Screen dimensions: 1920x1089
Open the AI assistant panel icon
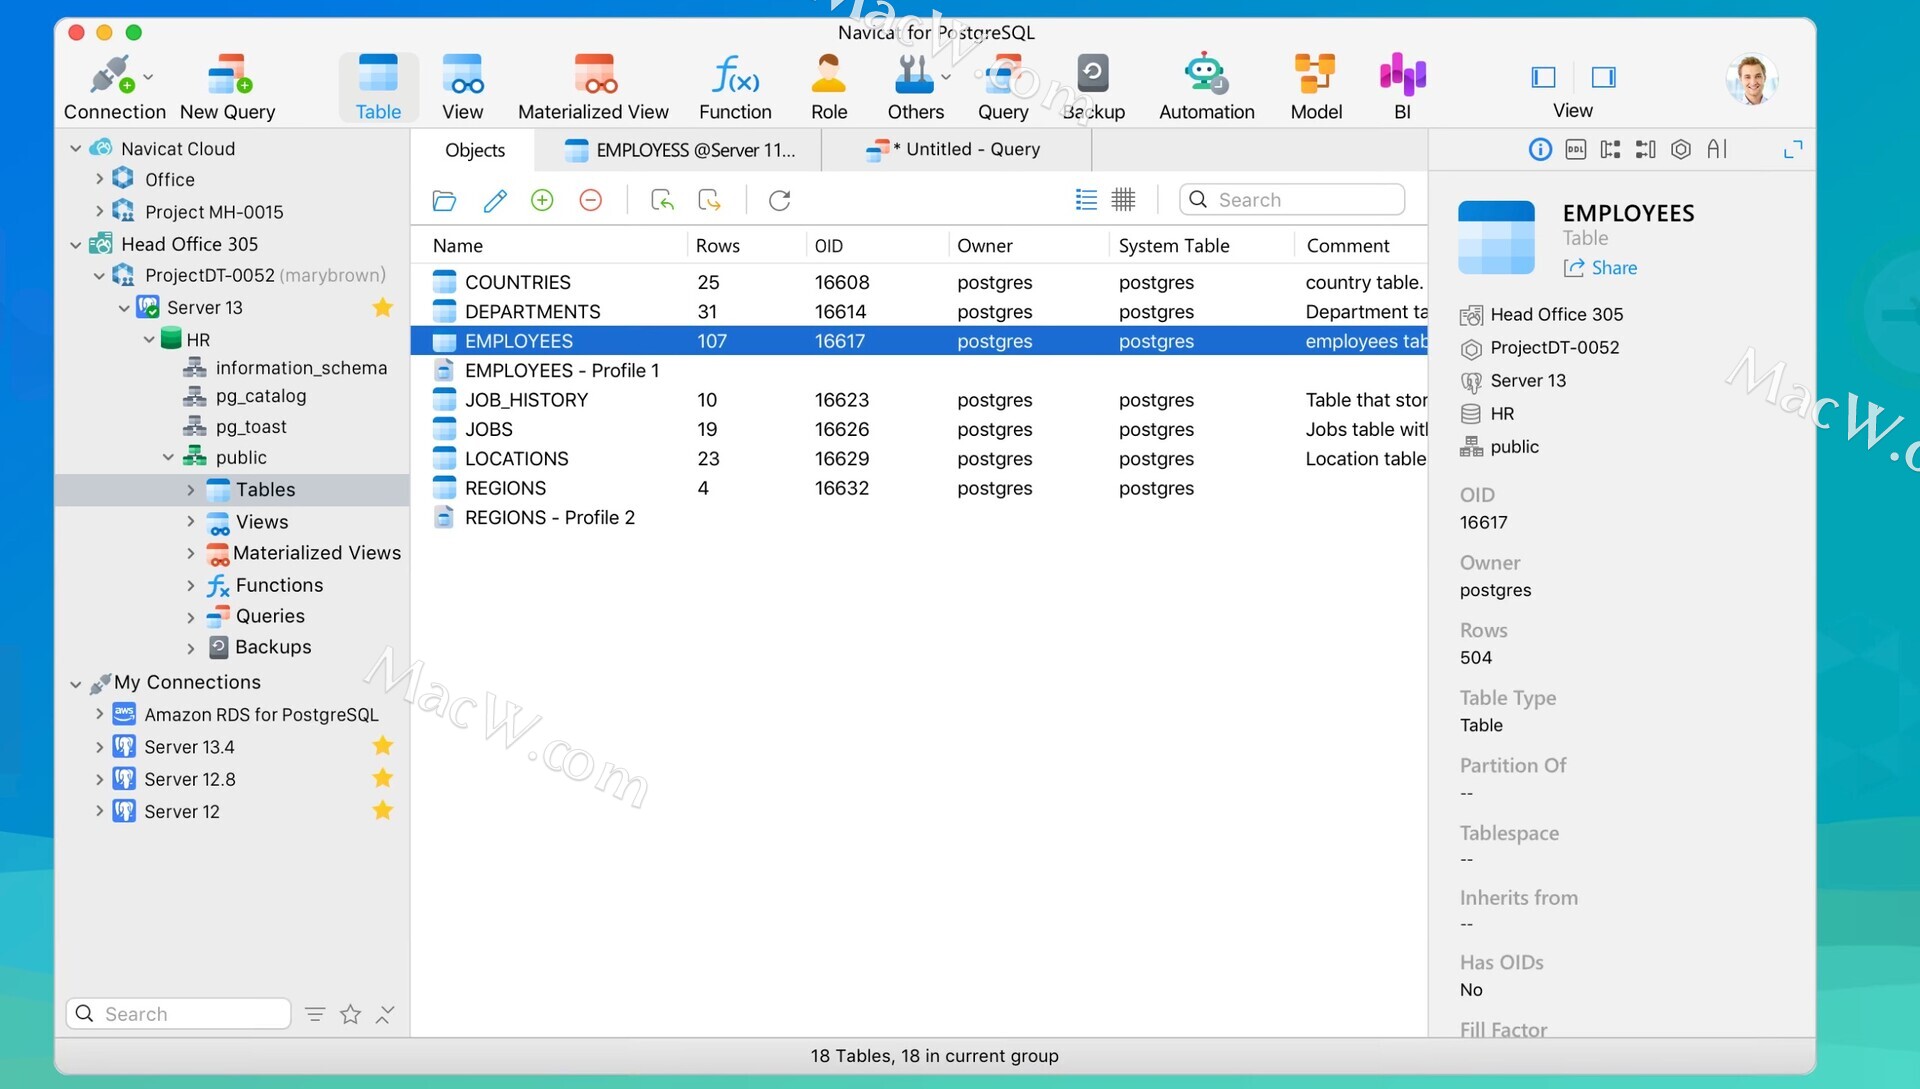(x=1717, y=150)
